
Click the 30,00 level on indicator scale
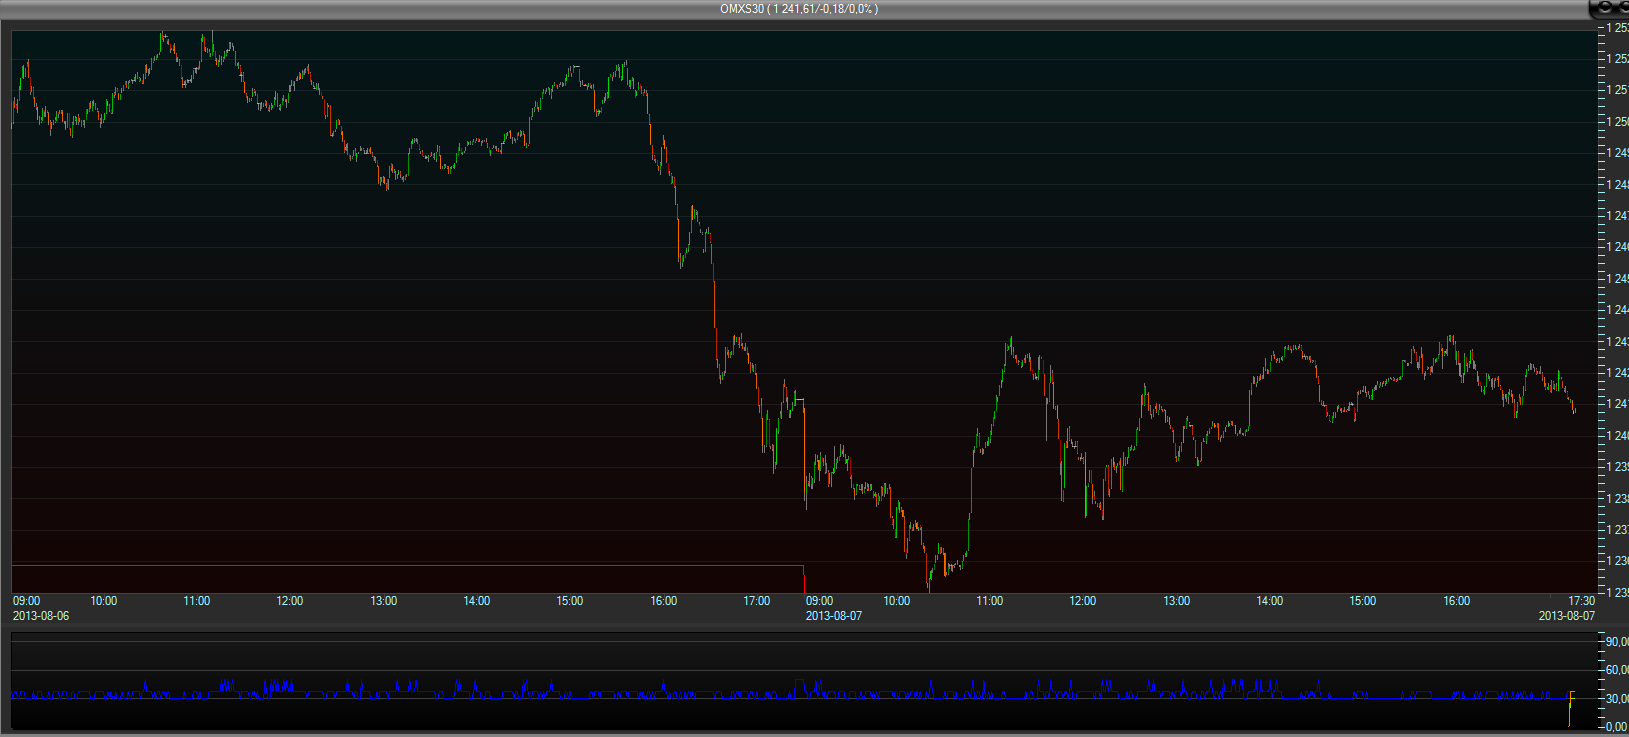(1616, 699)
